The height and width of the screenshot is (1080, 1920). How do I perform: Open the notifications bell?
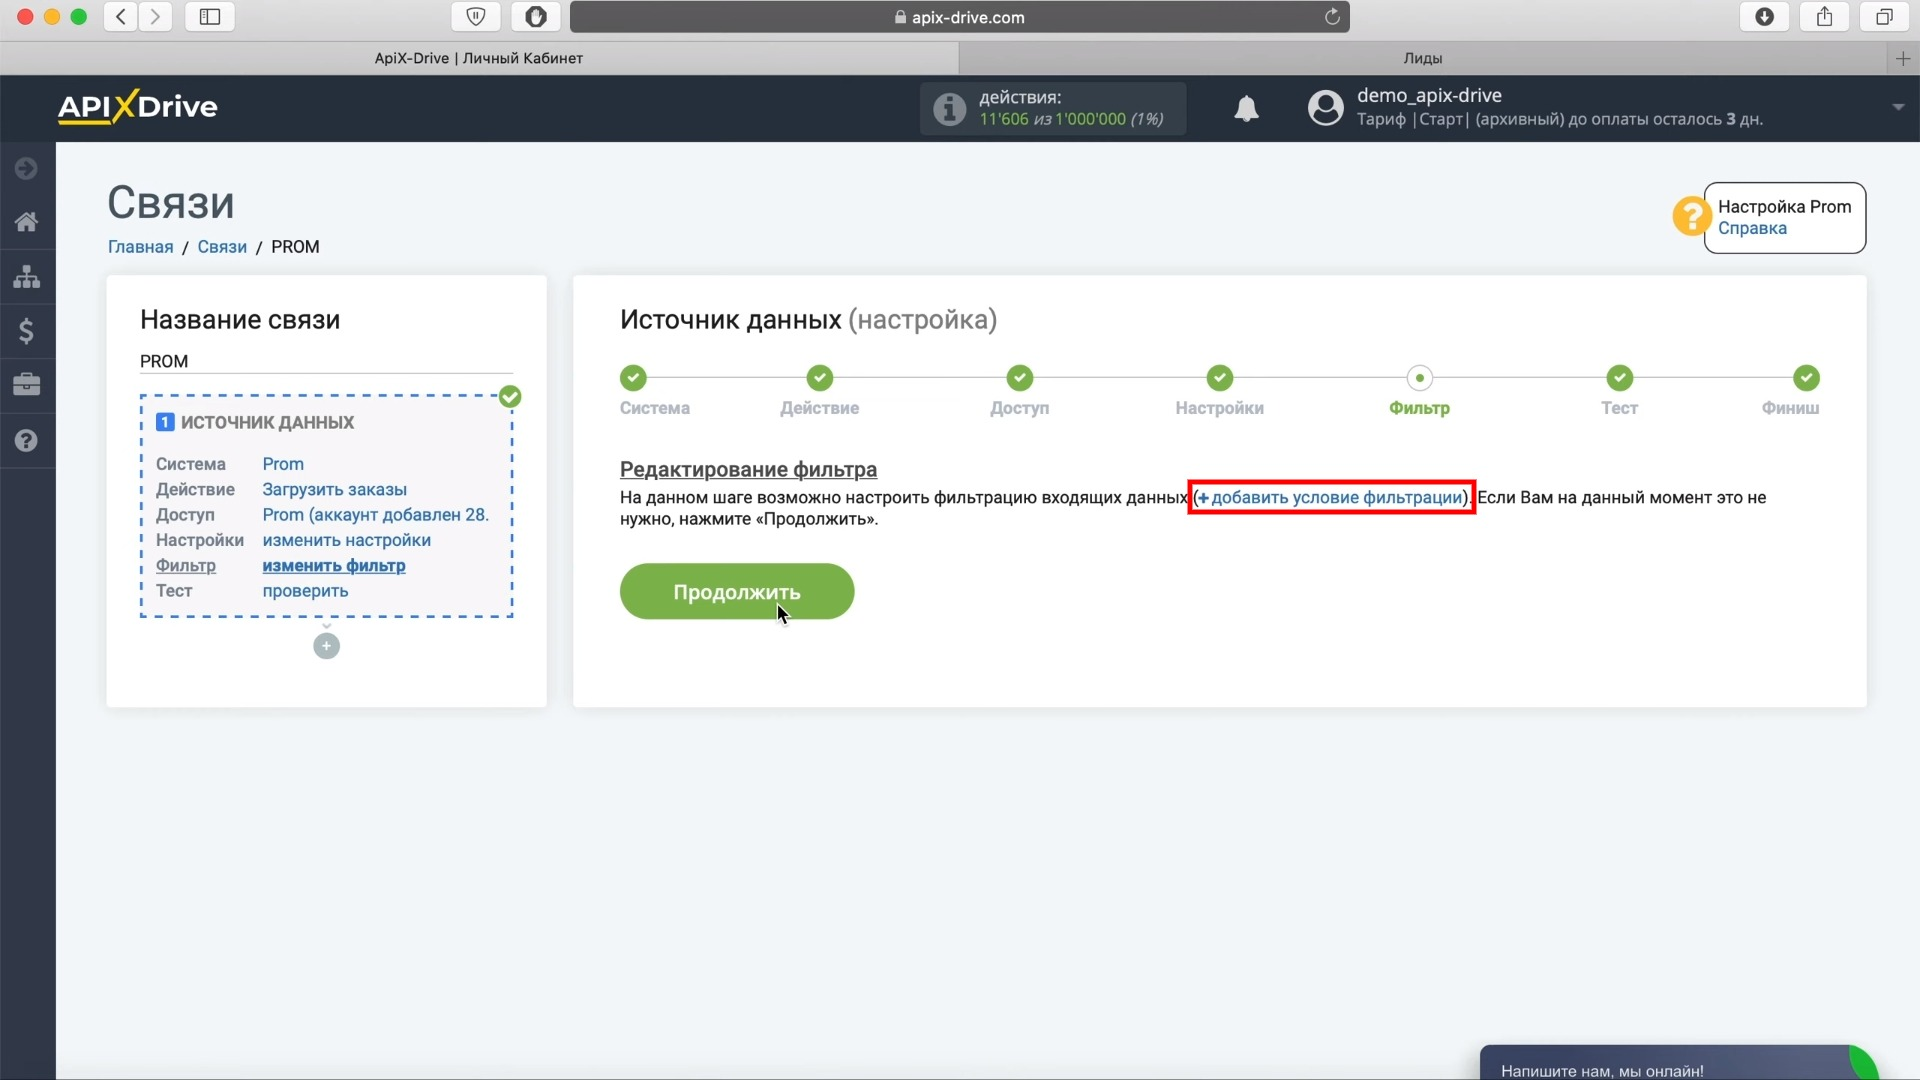coord(1246,108)
